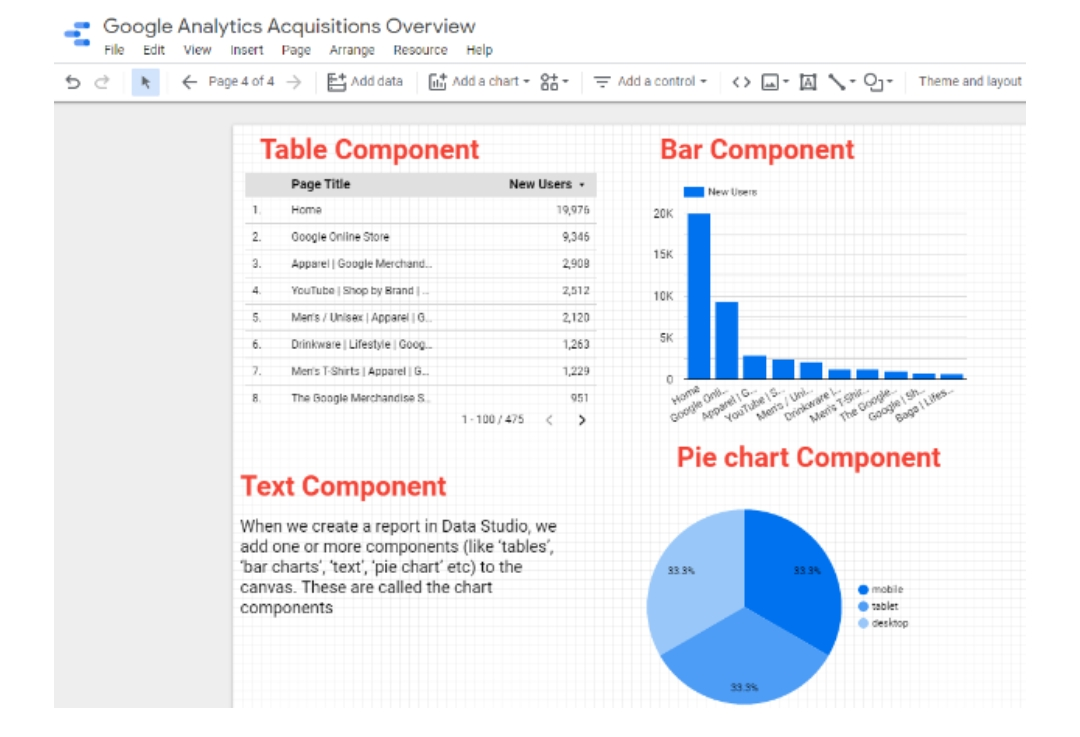
Task: Select the Google Online Store table row
Action: coord(420,237)
